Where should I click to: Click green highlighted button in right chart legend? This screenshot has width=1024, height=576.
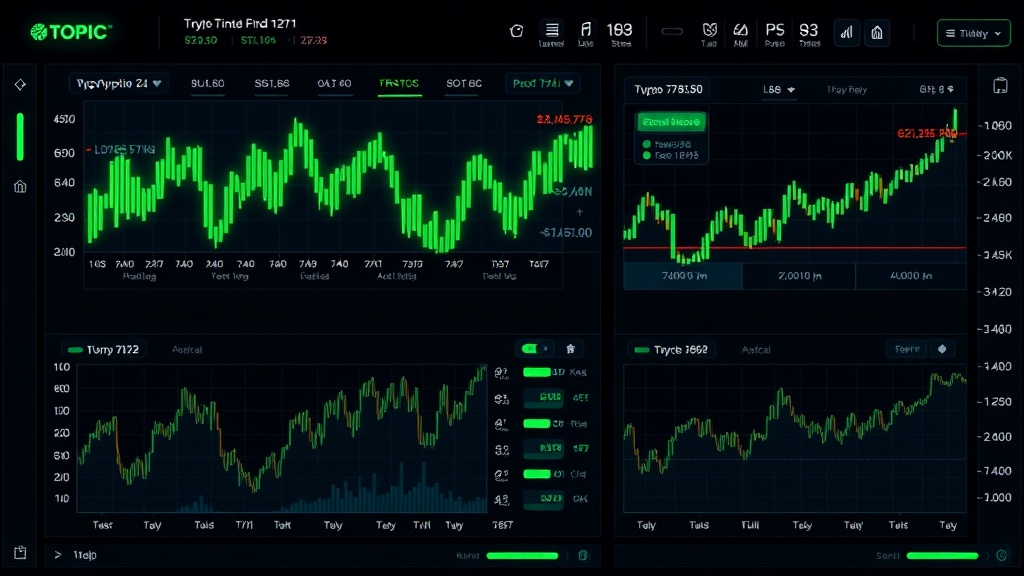pos(671,122)
